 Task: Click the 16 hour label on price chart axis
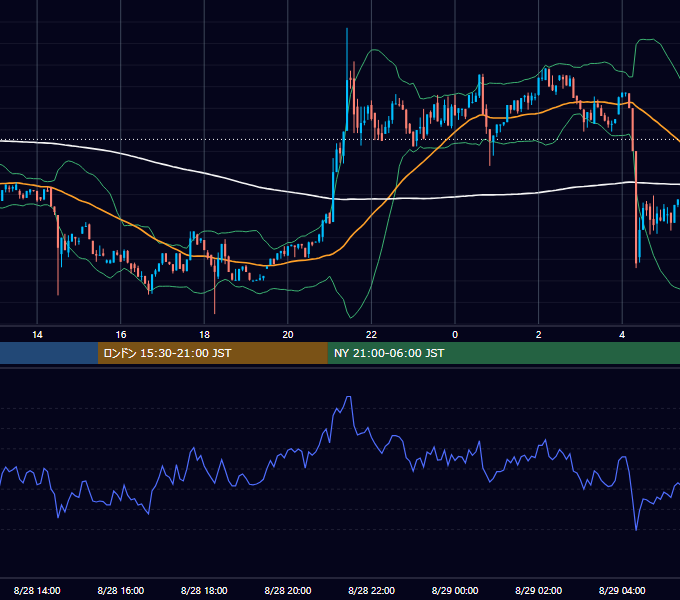[x=121, y=335]
